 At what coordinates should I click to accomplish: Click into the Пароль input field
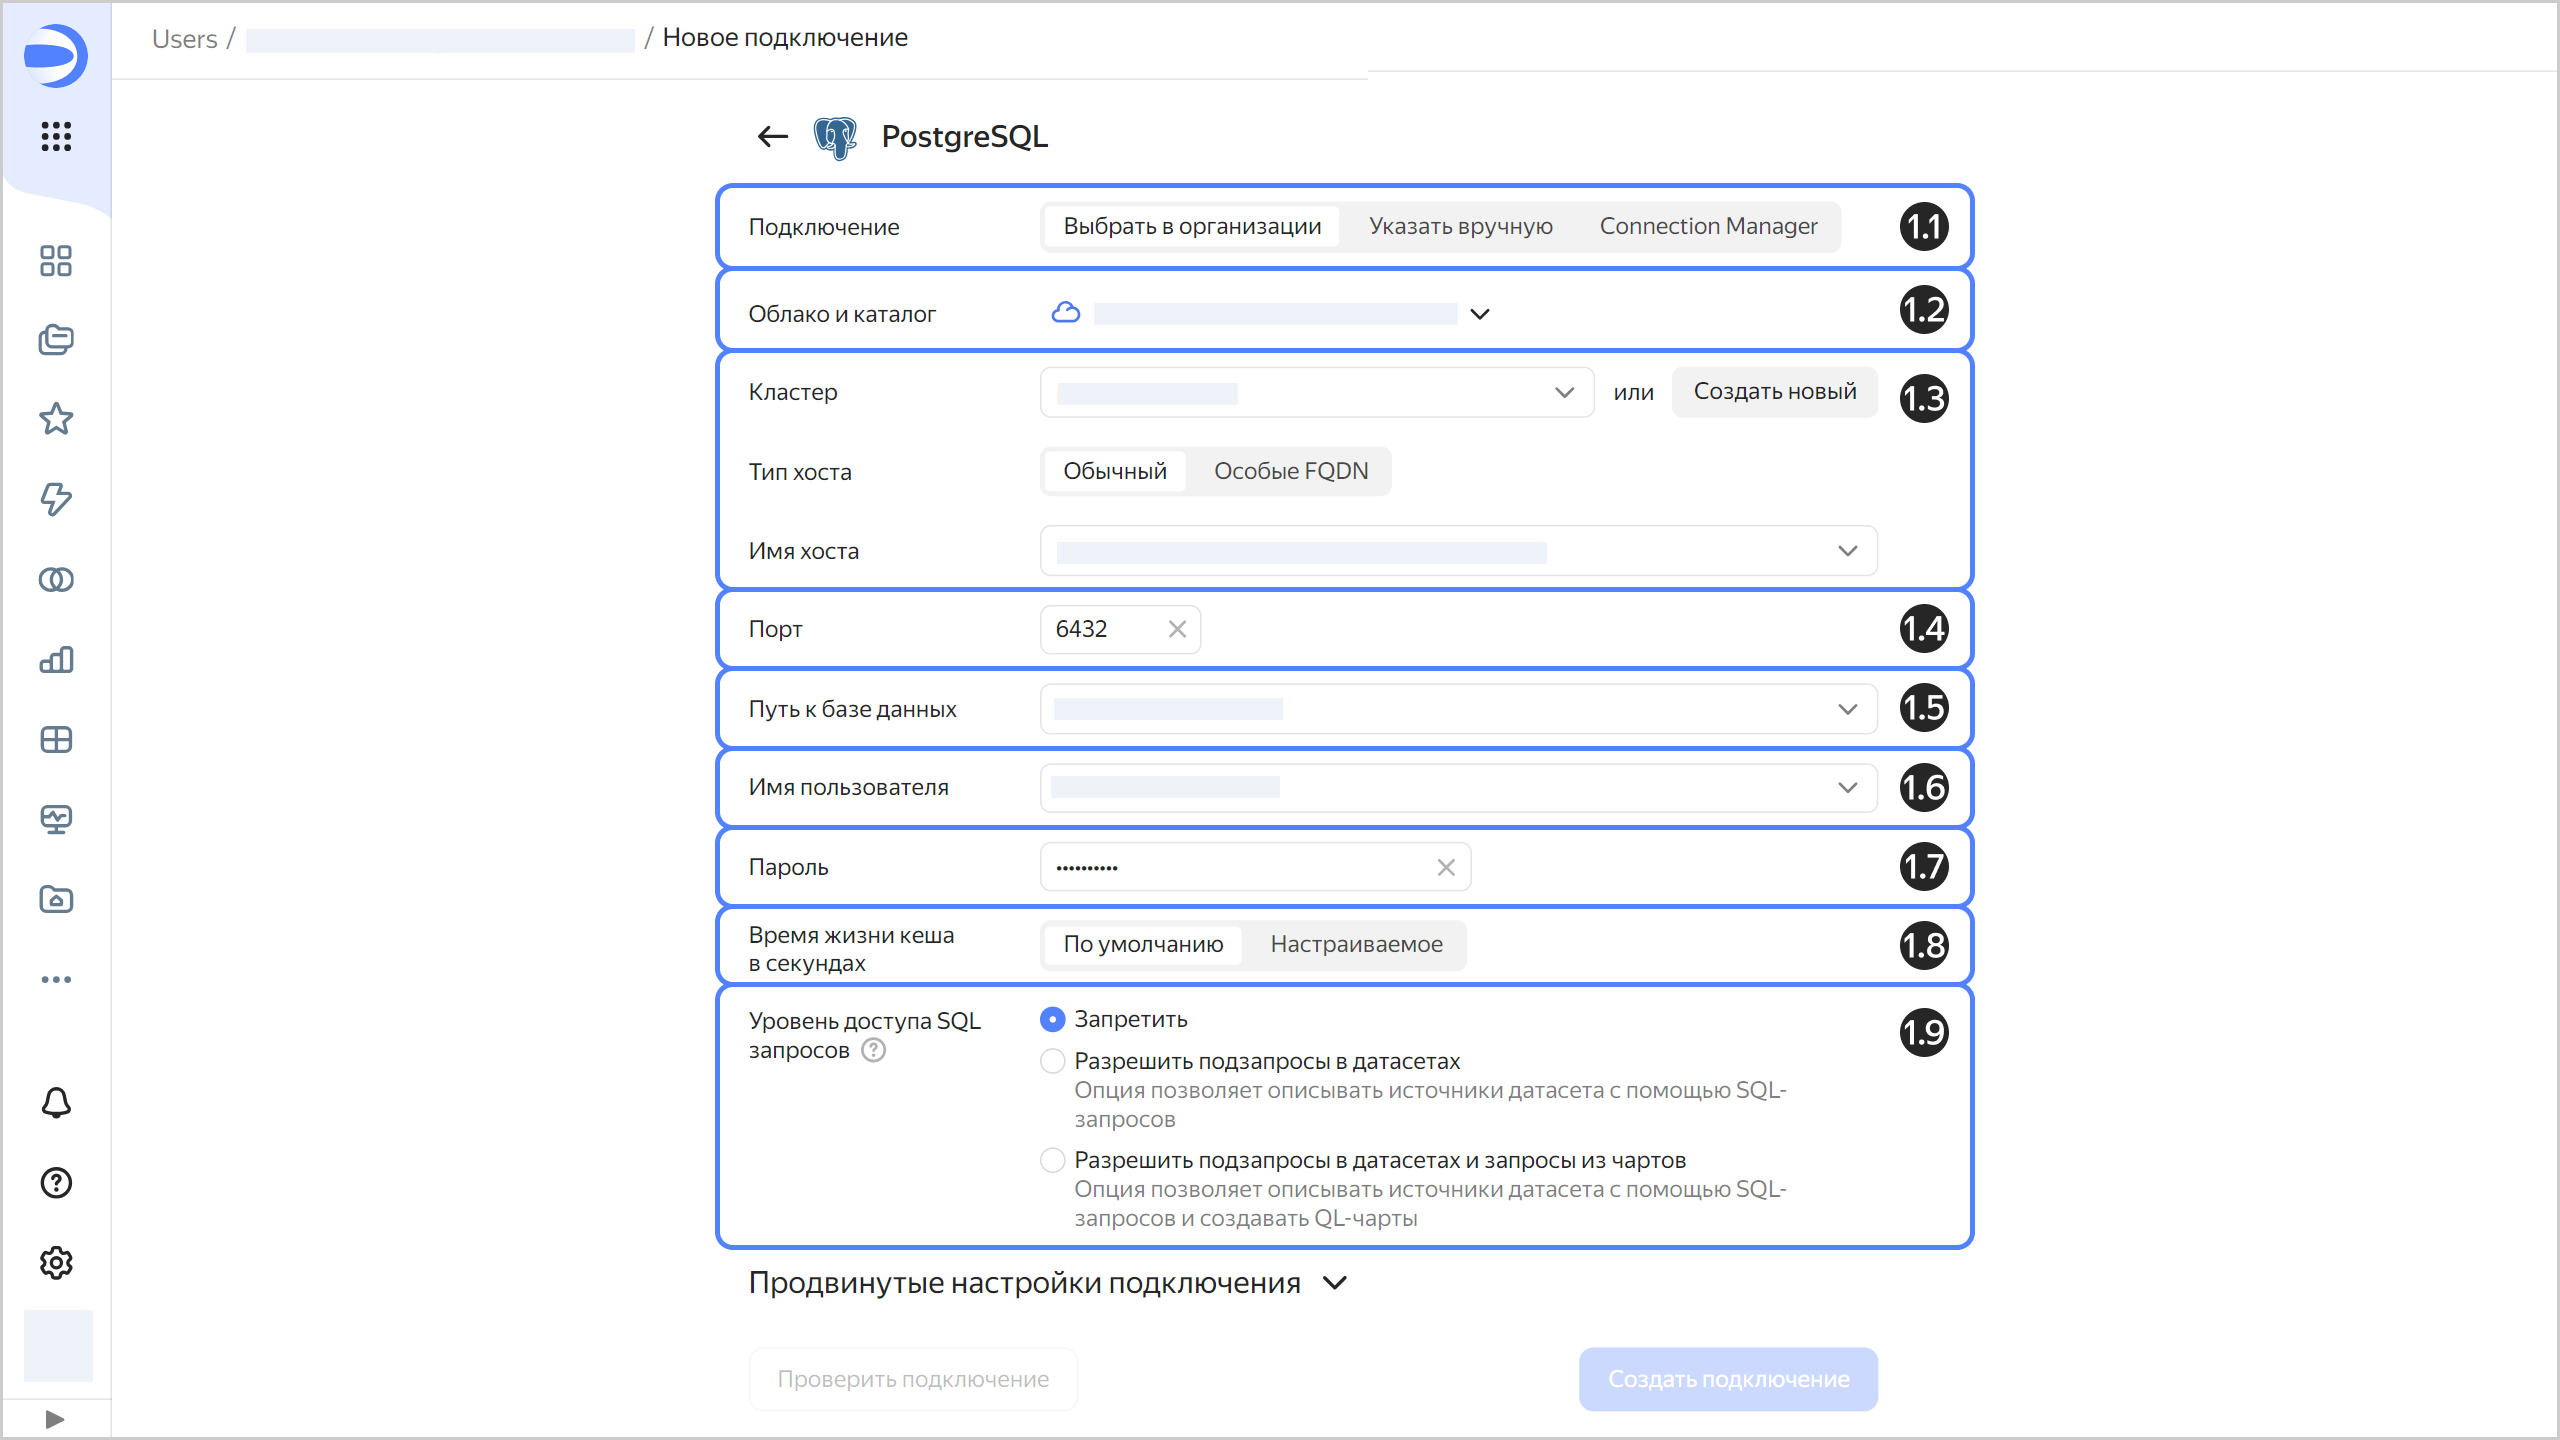coord(1240,867)
